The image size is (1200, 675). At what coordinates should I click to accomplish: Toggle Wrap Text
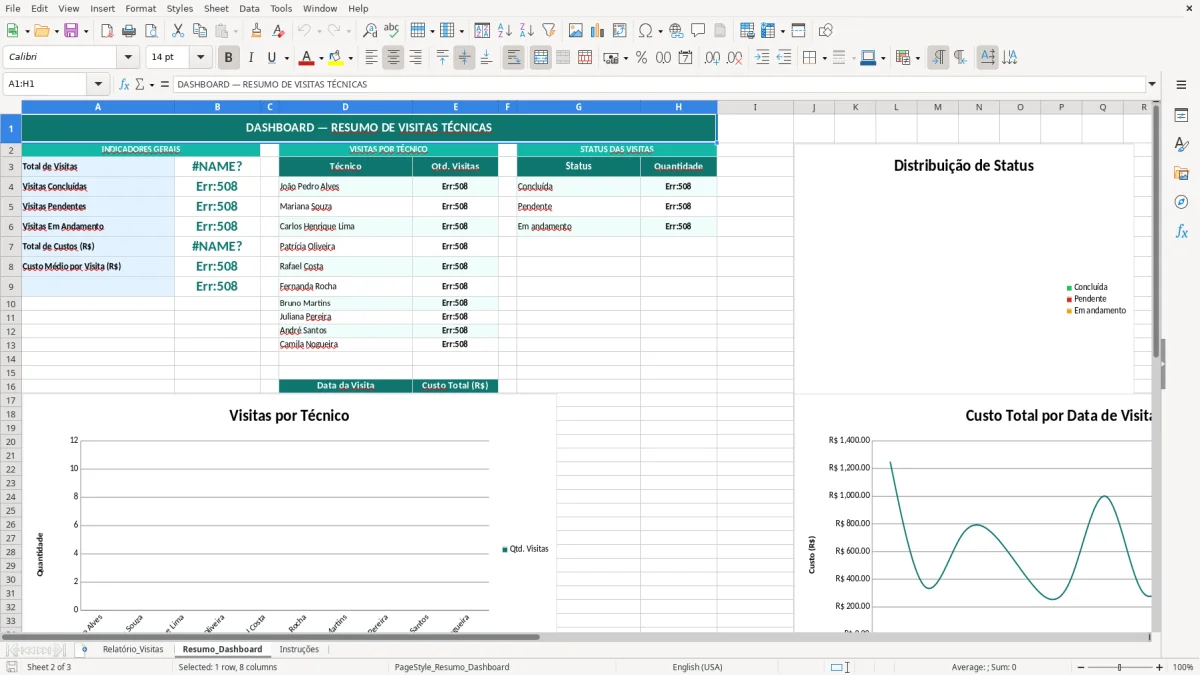[513, 58]
